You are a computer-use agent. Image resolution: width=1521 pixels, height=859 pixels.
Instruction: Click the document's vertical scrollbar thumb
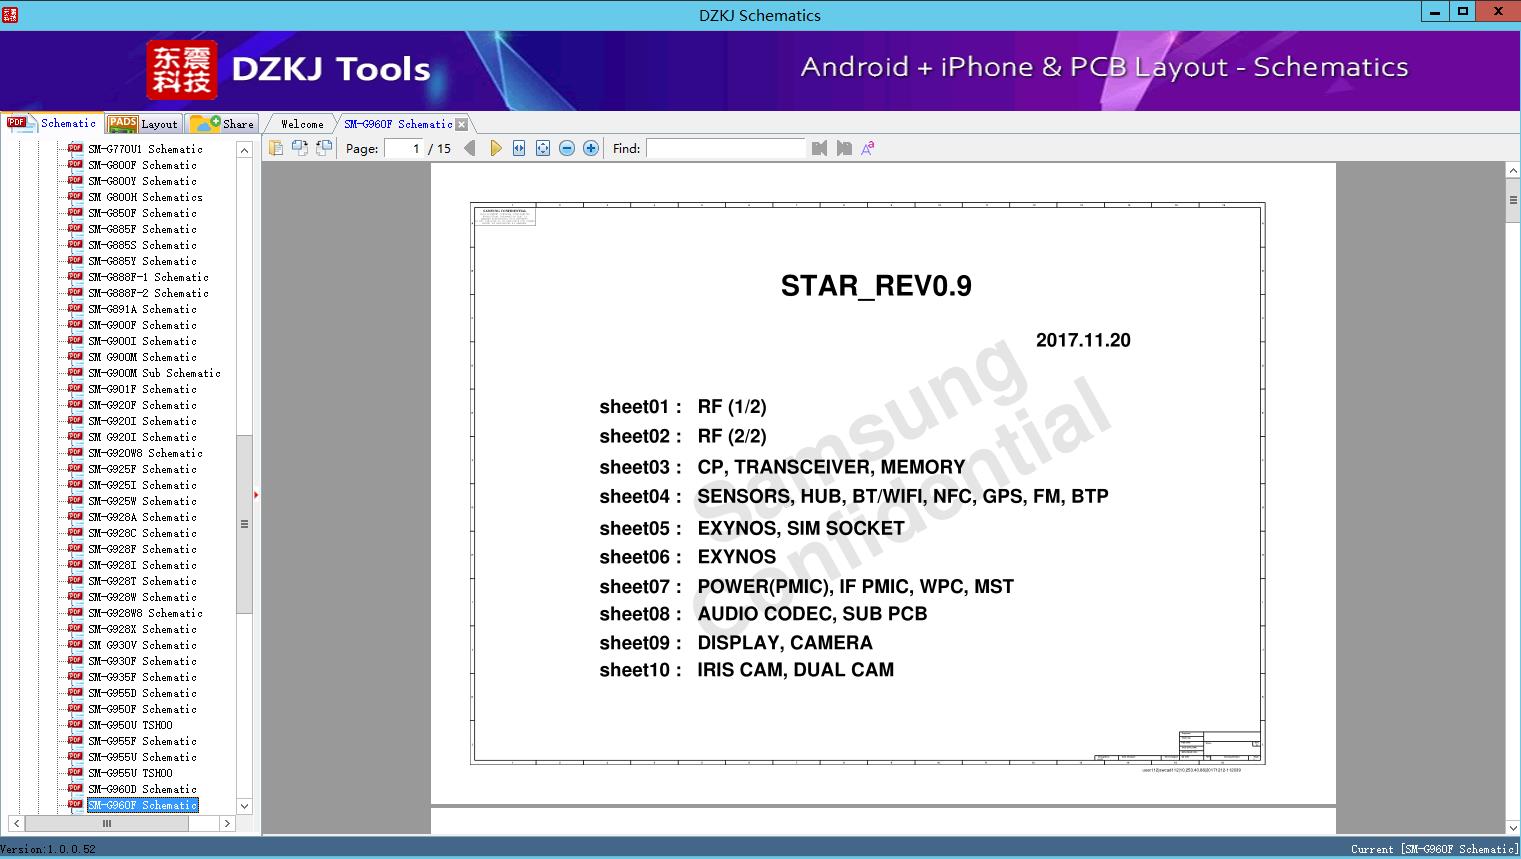tap(1513, 200)
